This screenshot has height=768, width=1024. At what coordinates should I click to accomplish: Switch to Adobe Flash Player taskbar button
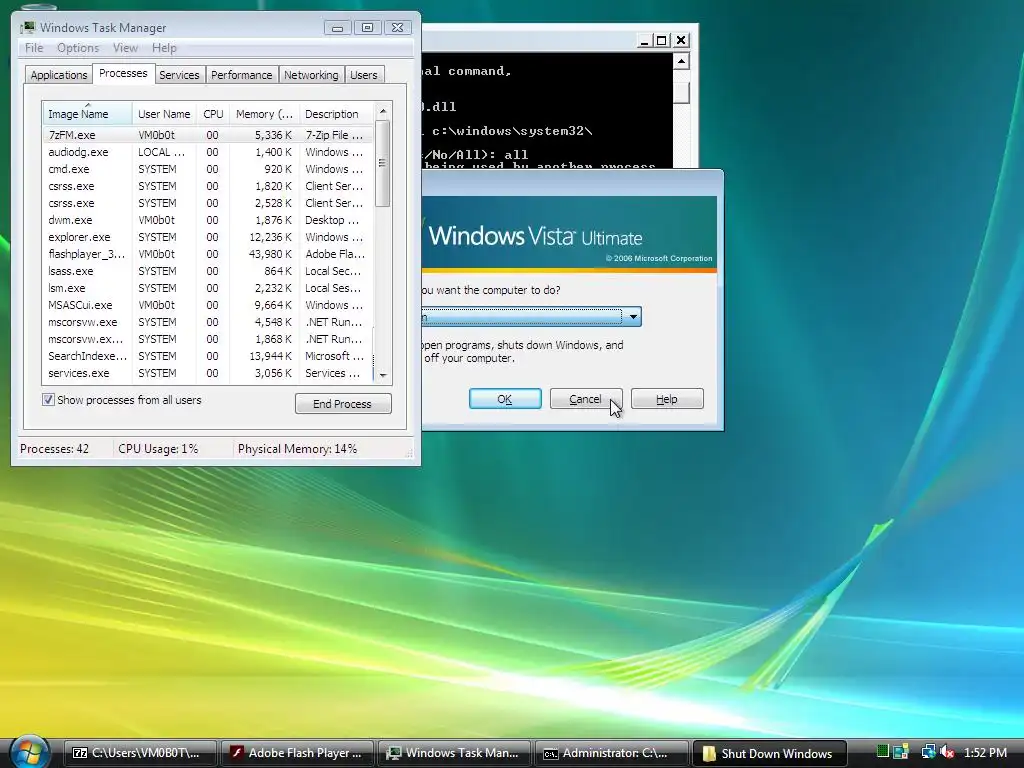click(298, 753)
